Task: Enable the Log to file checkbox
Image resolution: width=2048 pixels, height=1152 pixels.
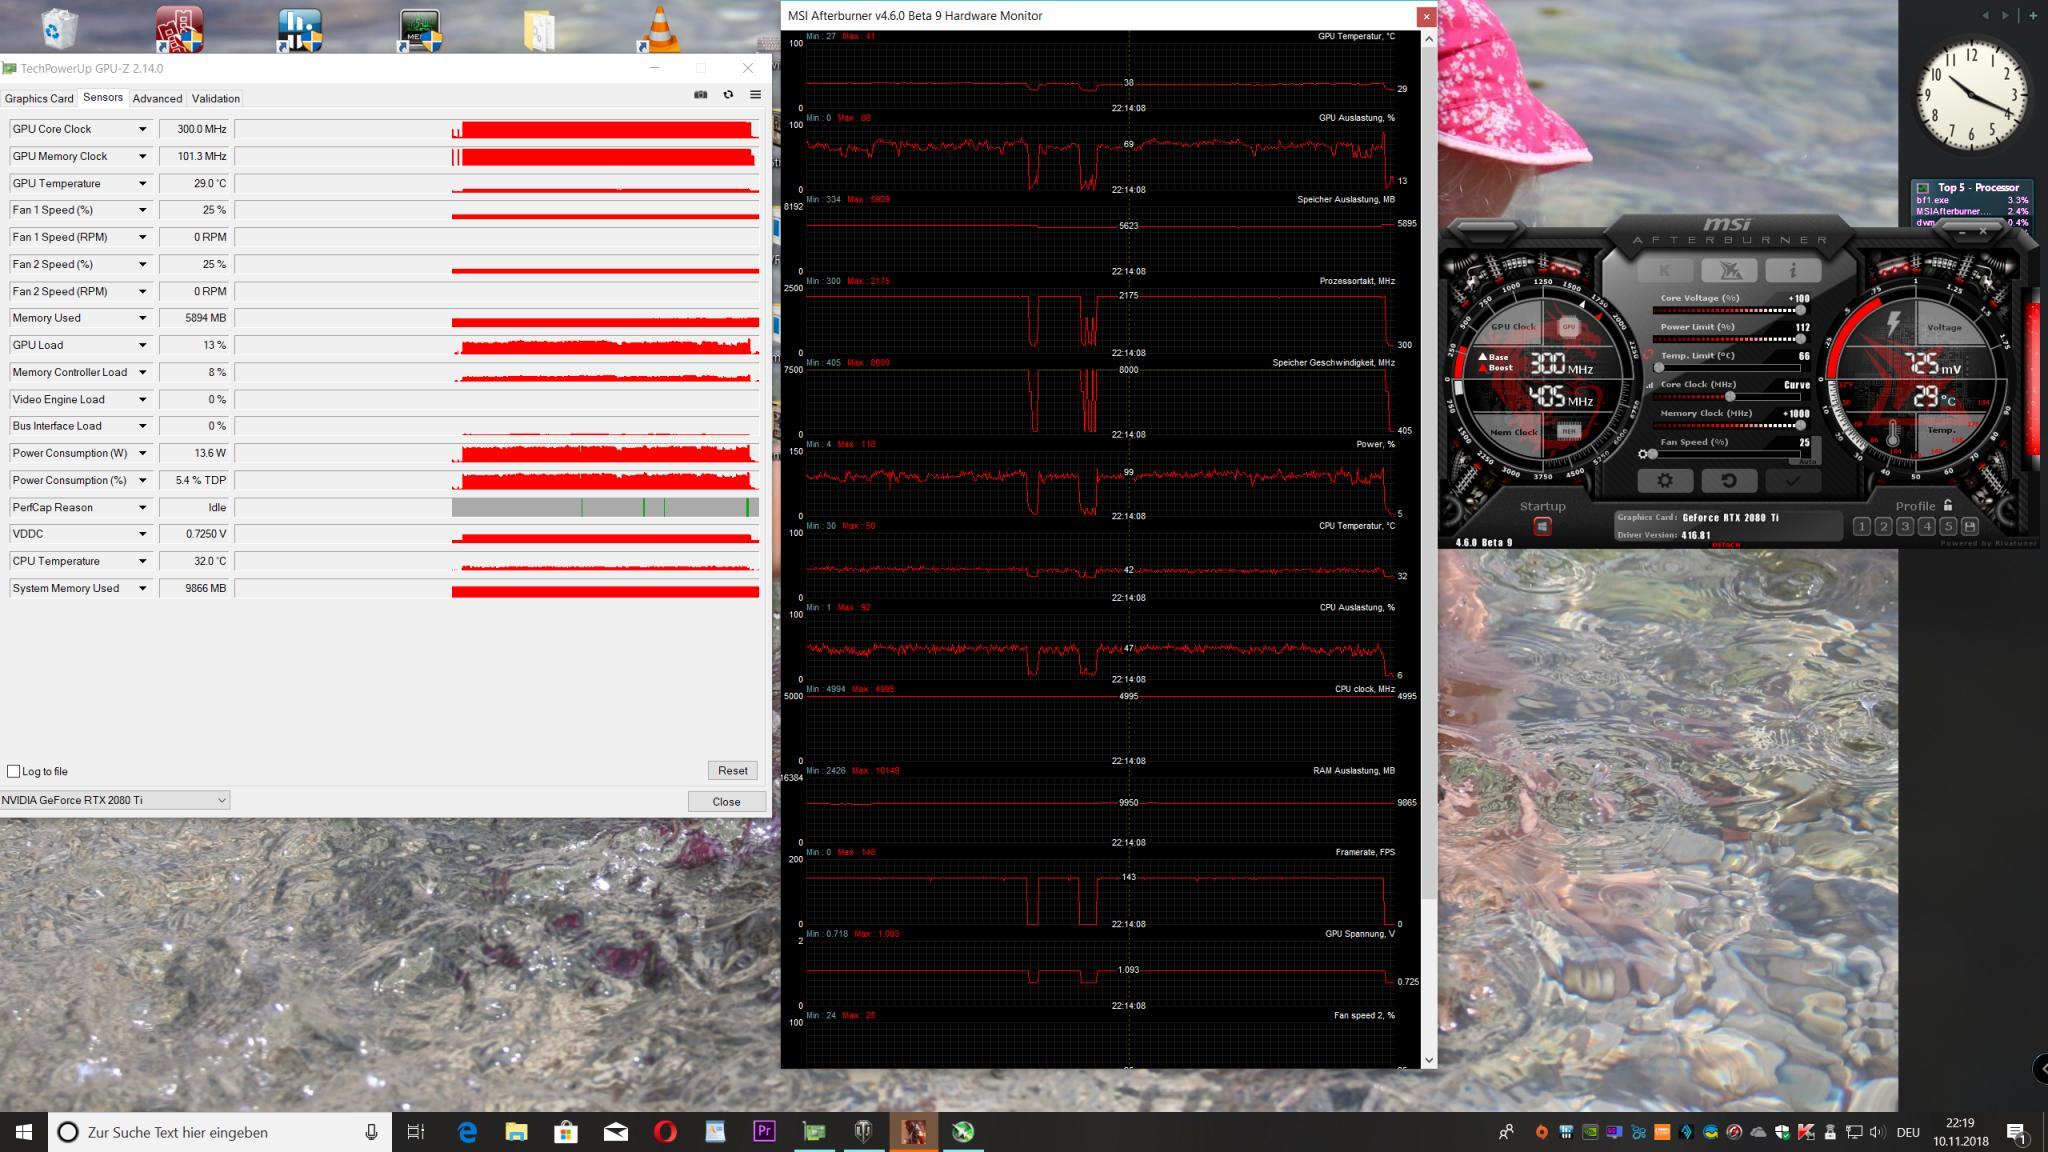Action: [x=13, y=771]
